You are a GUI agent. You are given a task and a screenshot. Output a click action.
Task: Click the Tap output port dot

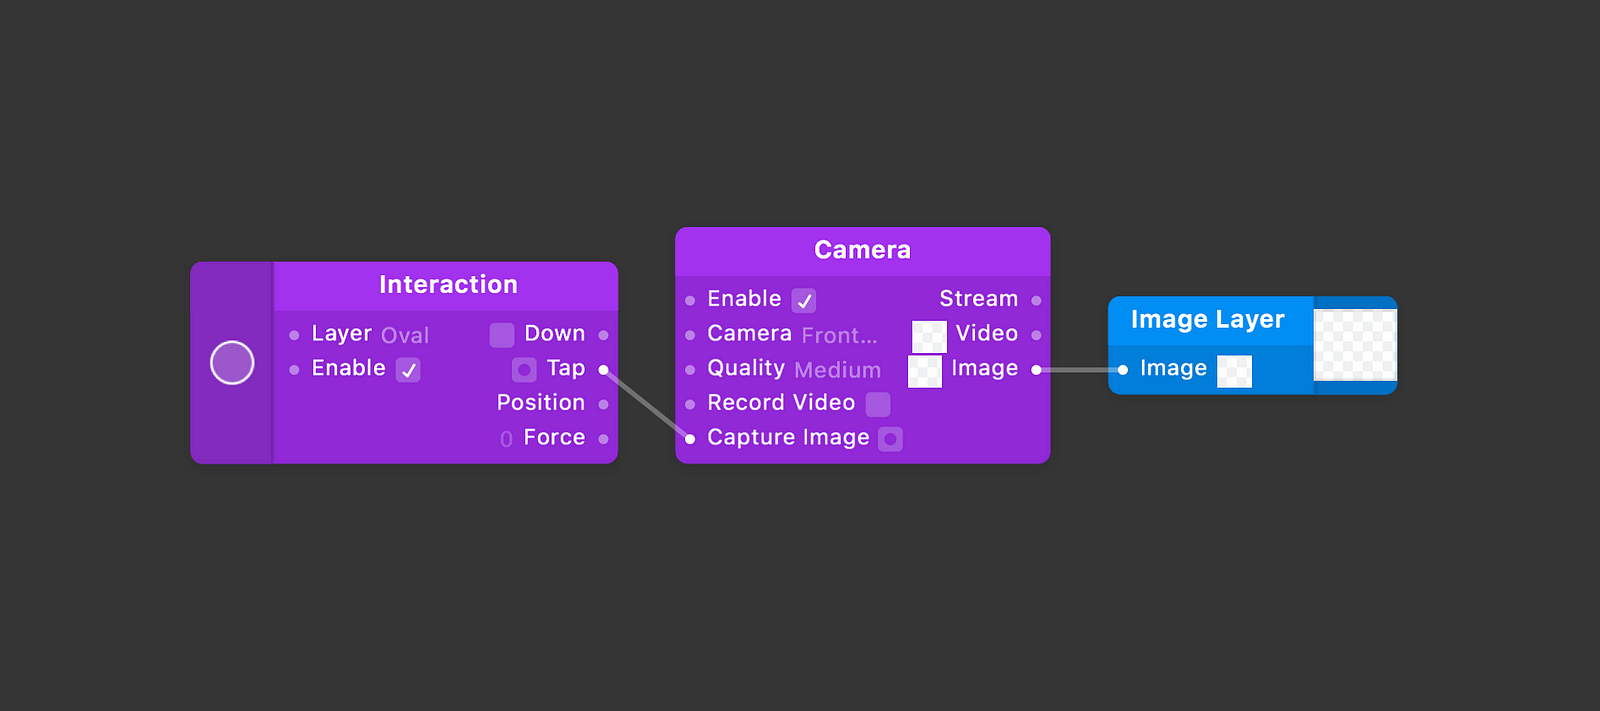tap(603, 370)
